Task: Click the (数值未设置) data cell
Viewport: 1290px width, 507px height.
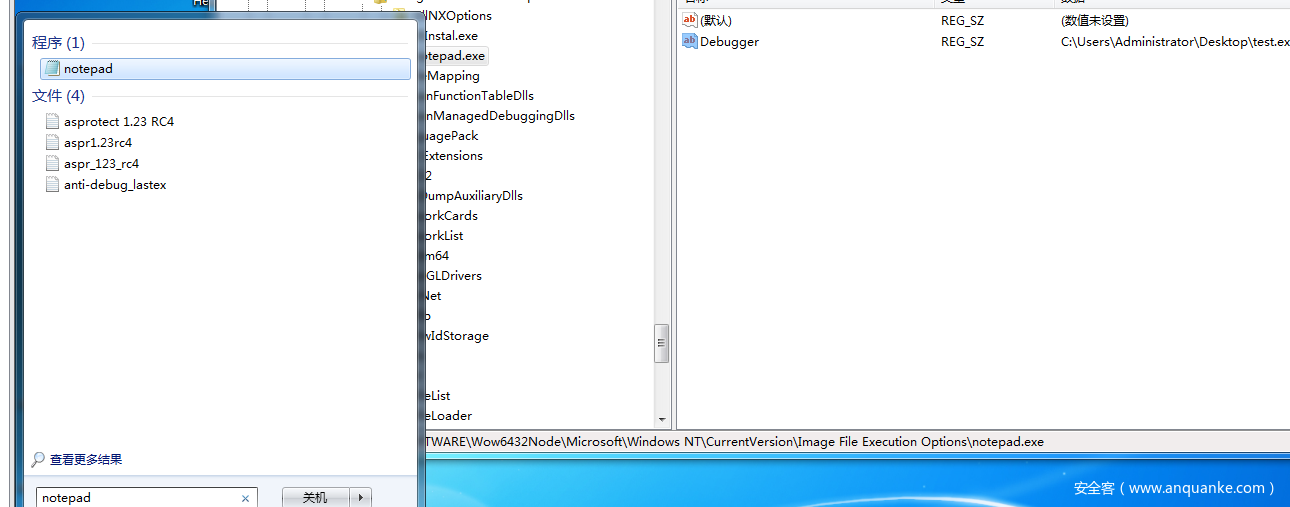Action: point(1094,20)
